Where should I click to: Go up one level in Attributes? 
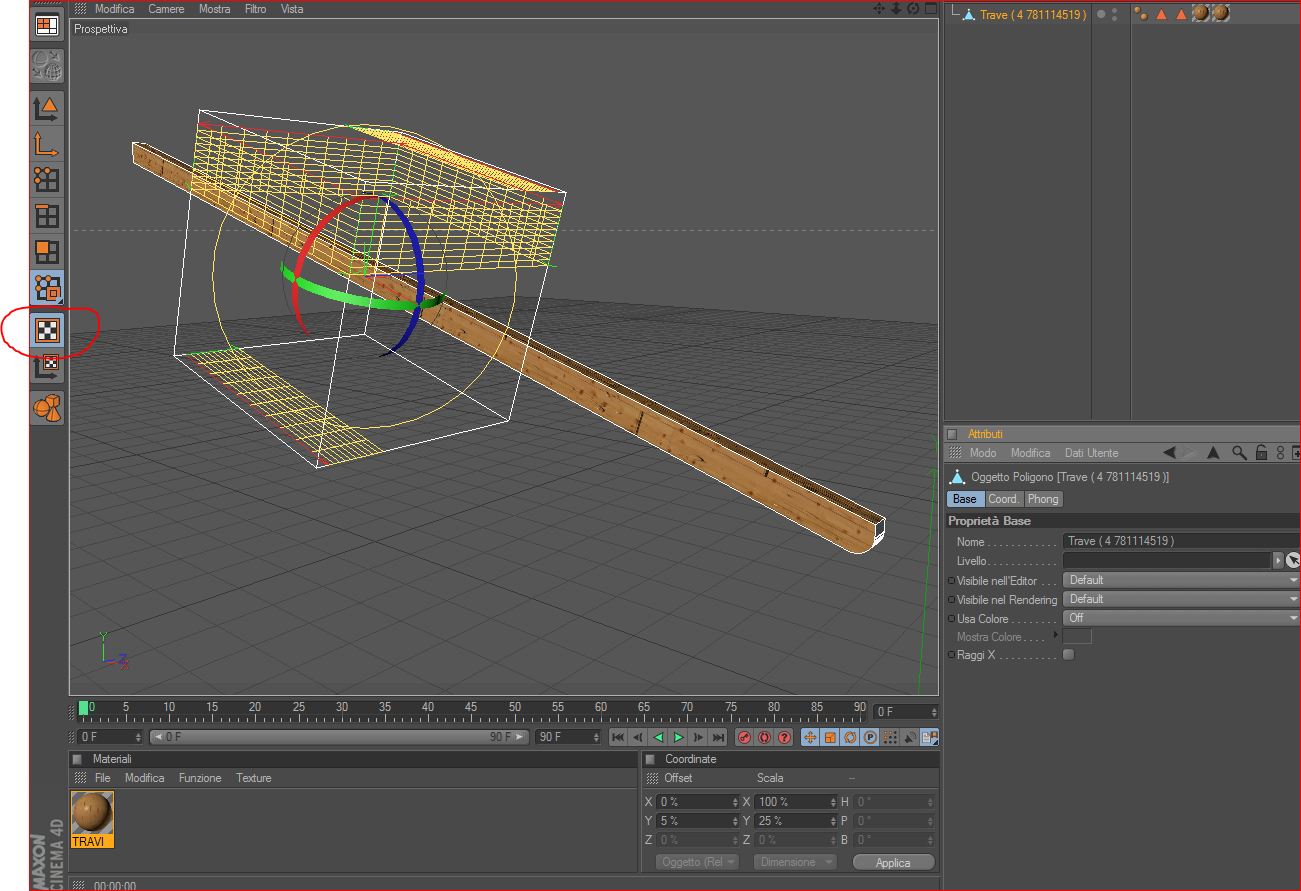coord(1213,453)
